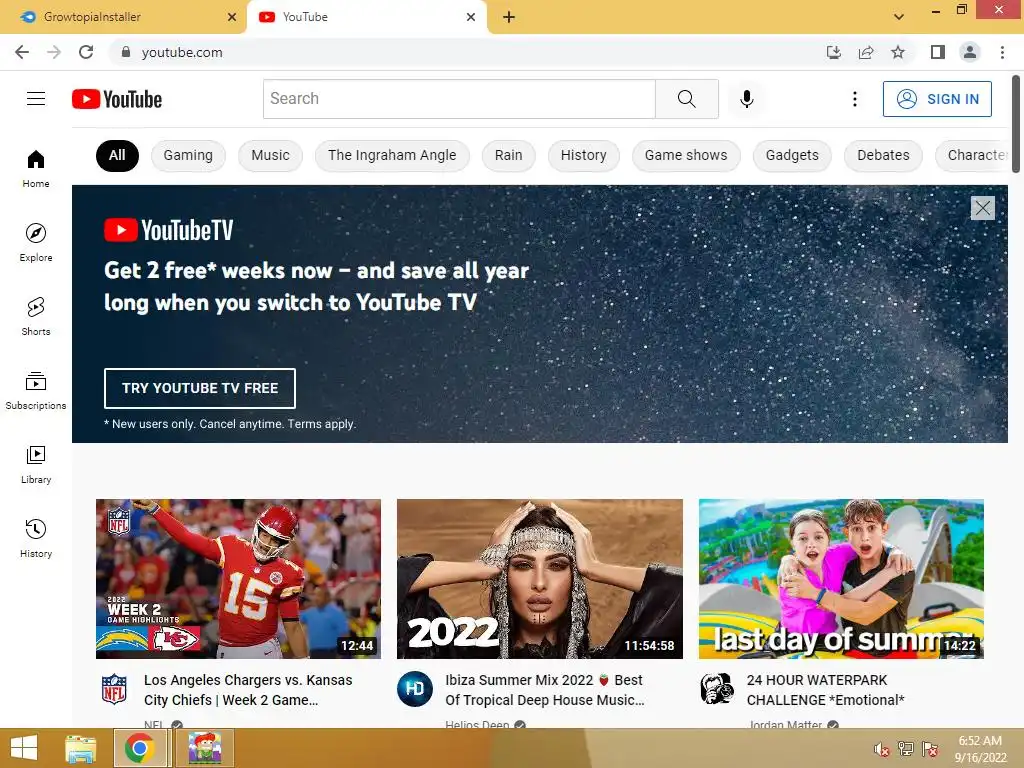Switch to the GrowtopiaInstaller tab
The height and width of the screenshot is (768, 1024).
point(124,17)
